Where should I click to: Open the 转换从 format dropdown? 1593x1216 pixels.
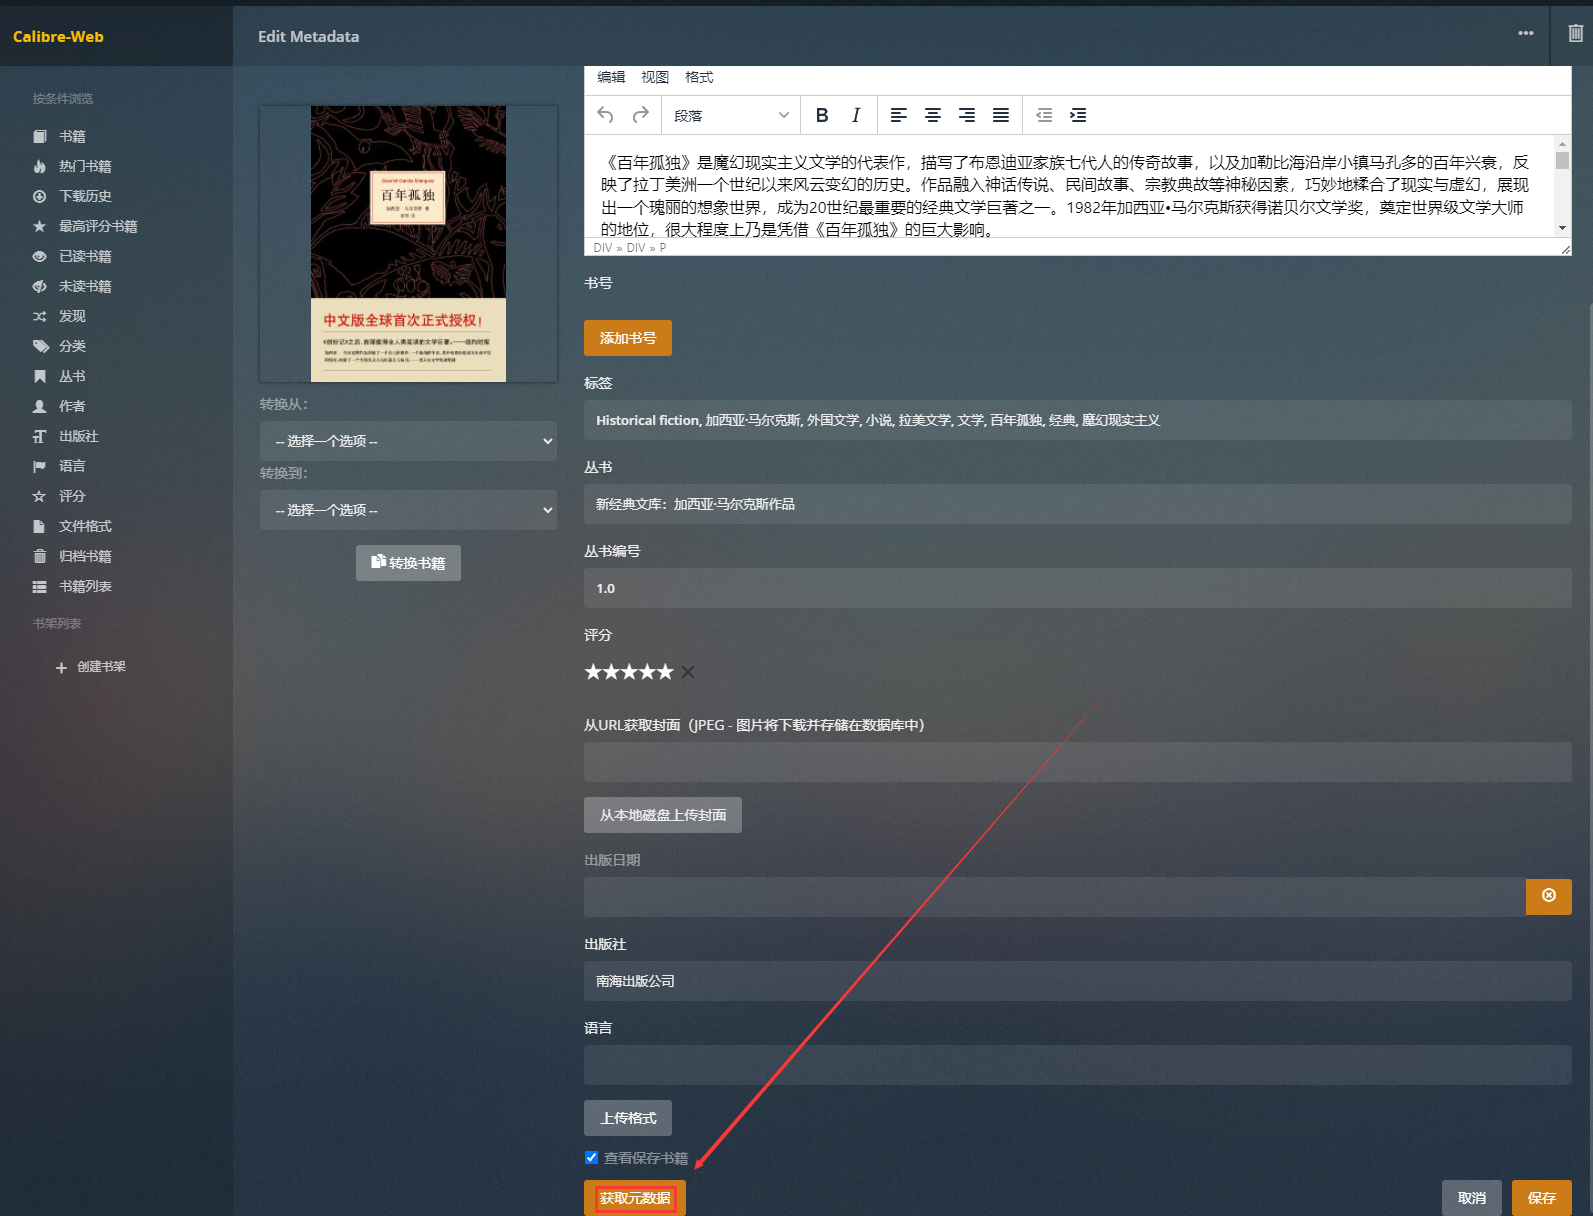pyautogui.click(x=408, y=441)
